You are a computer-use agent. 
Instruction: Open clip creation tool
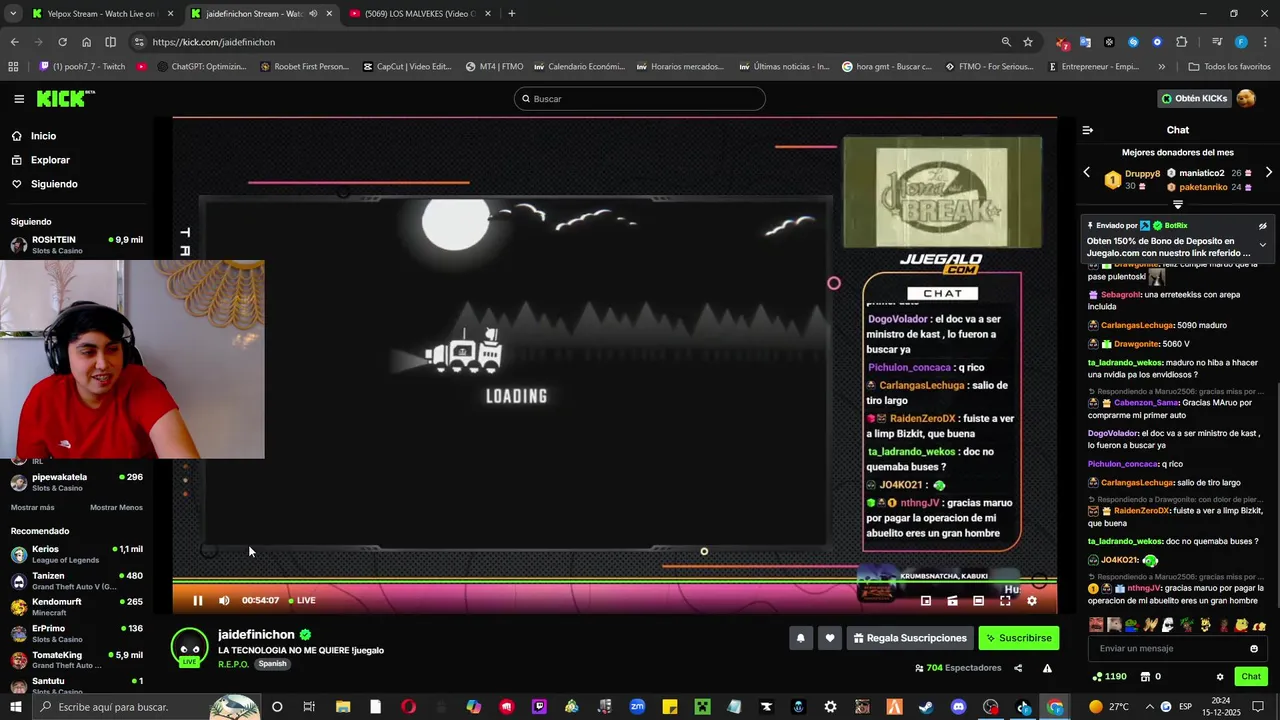(952, 600)
